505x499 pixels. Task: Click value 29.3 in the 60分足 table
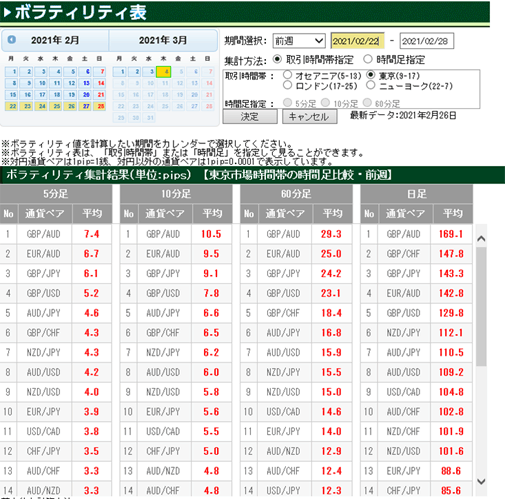click(x=331, y=234)
